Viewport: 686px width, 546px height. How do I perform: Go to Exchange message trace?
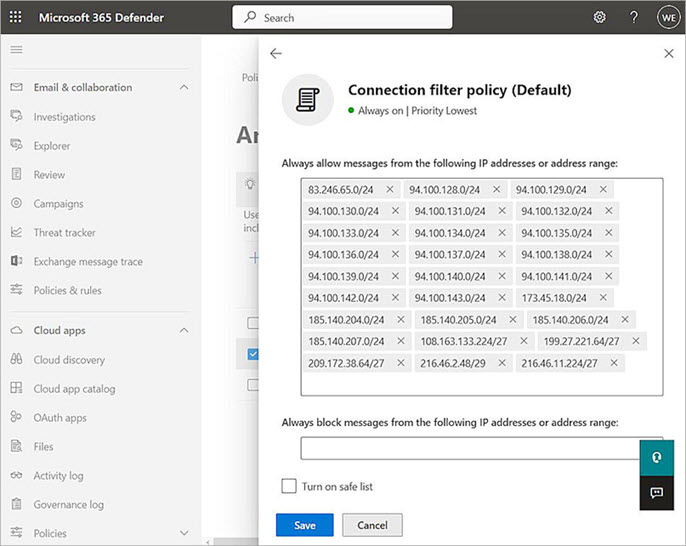(x=88, y=262)
